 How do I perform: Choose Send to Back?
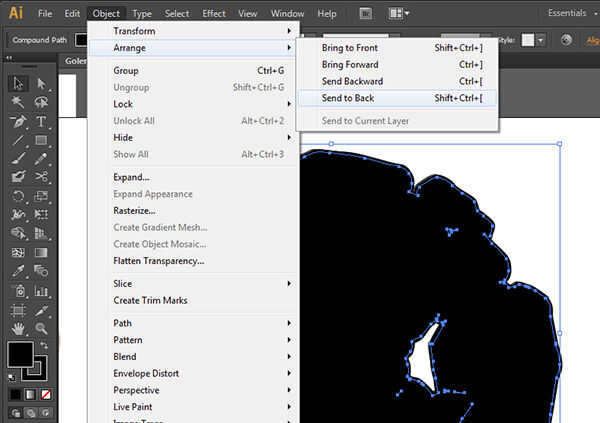(x=397, y=98)
